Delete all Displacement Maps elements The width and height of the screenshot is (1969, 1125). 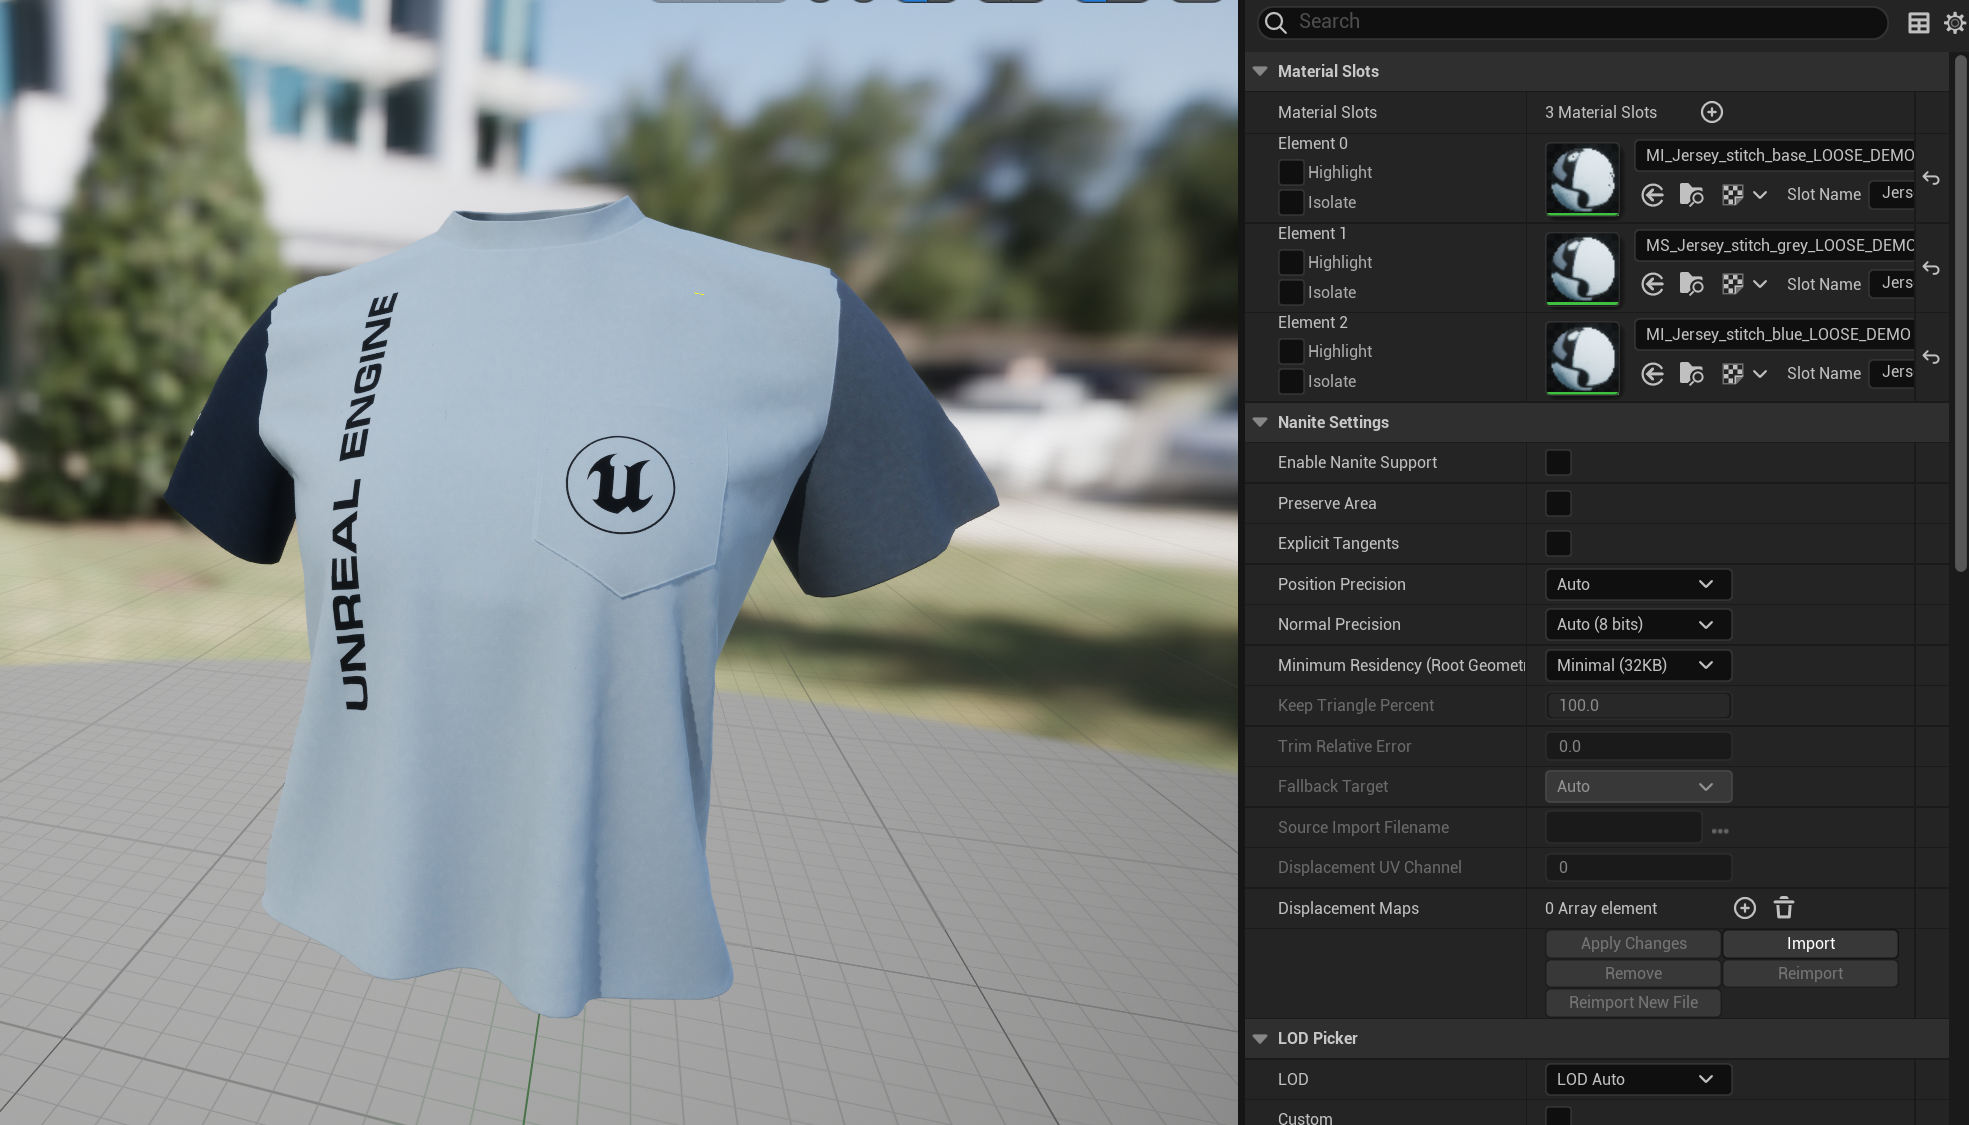pos(1784,908)
